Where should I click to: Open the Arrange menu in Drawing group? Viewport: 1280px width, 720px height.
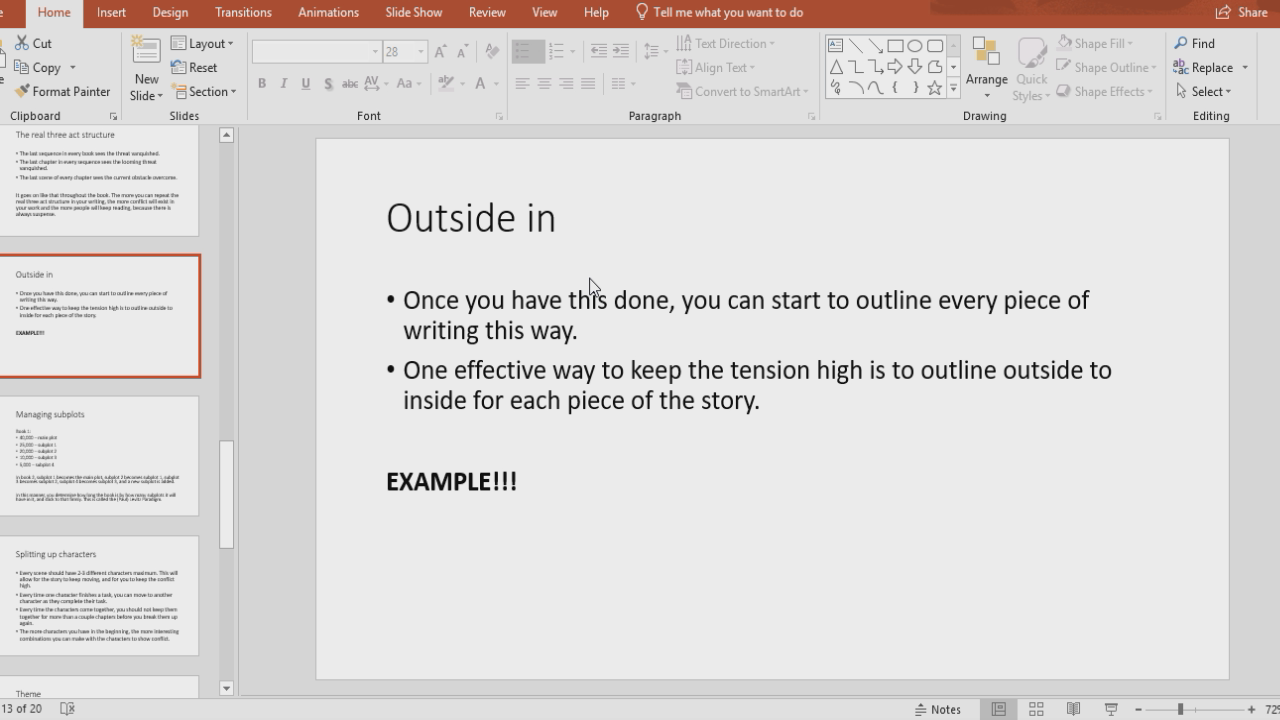coord(986,67)
